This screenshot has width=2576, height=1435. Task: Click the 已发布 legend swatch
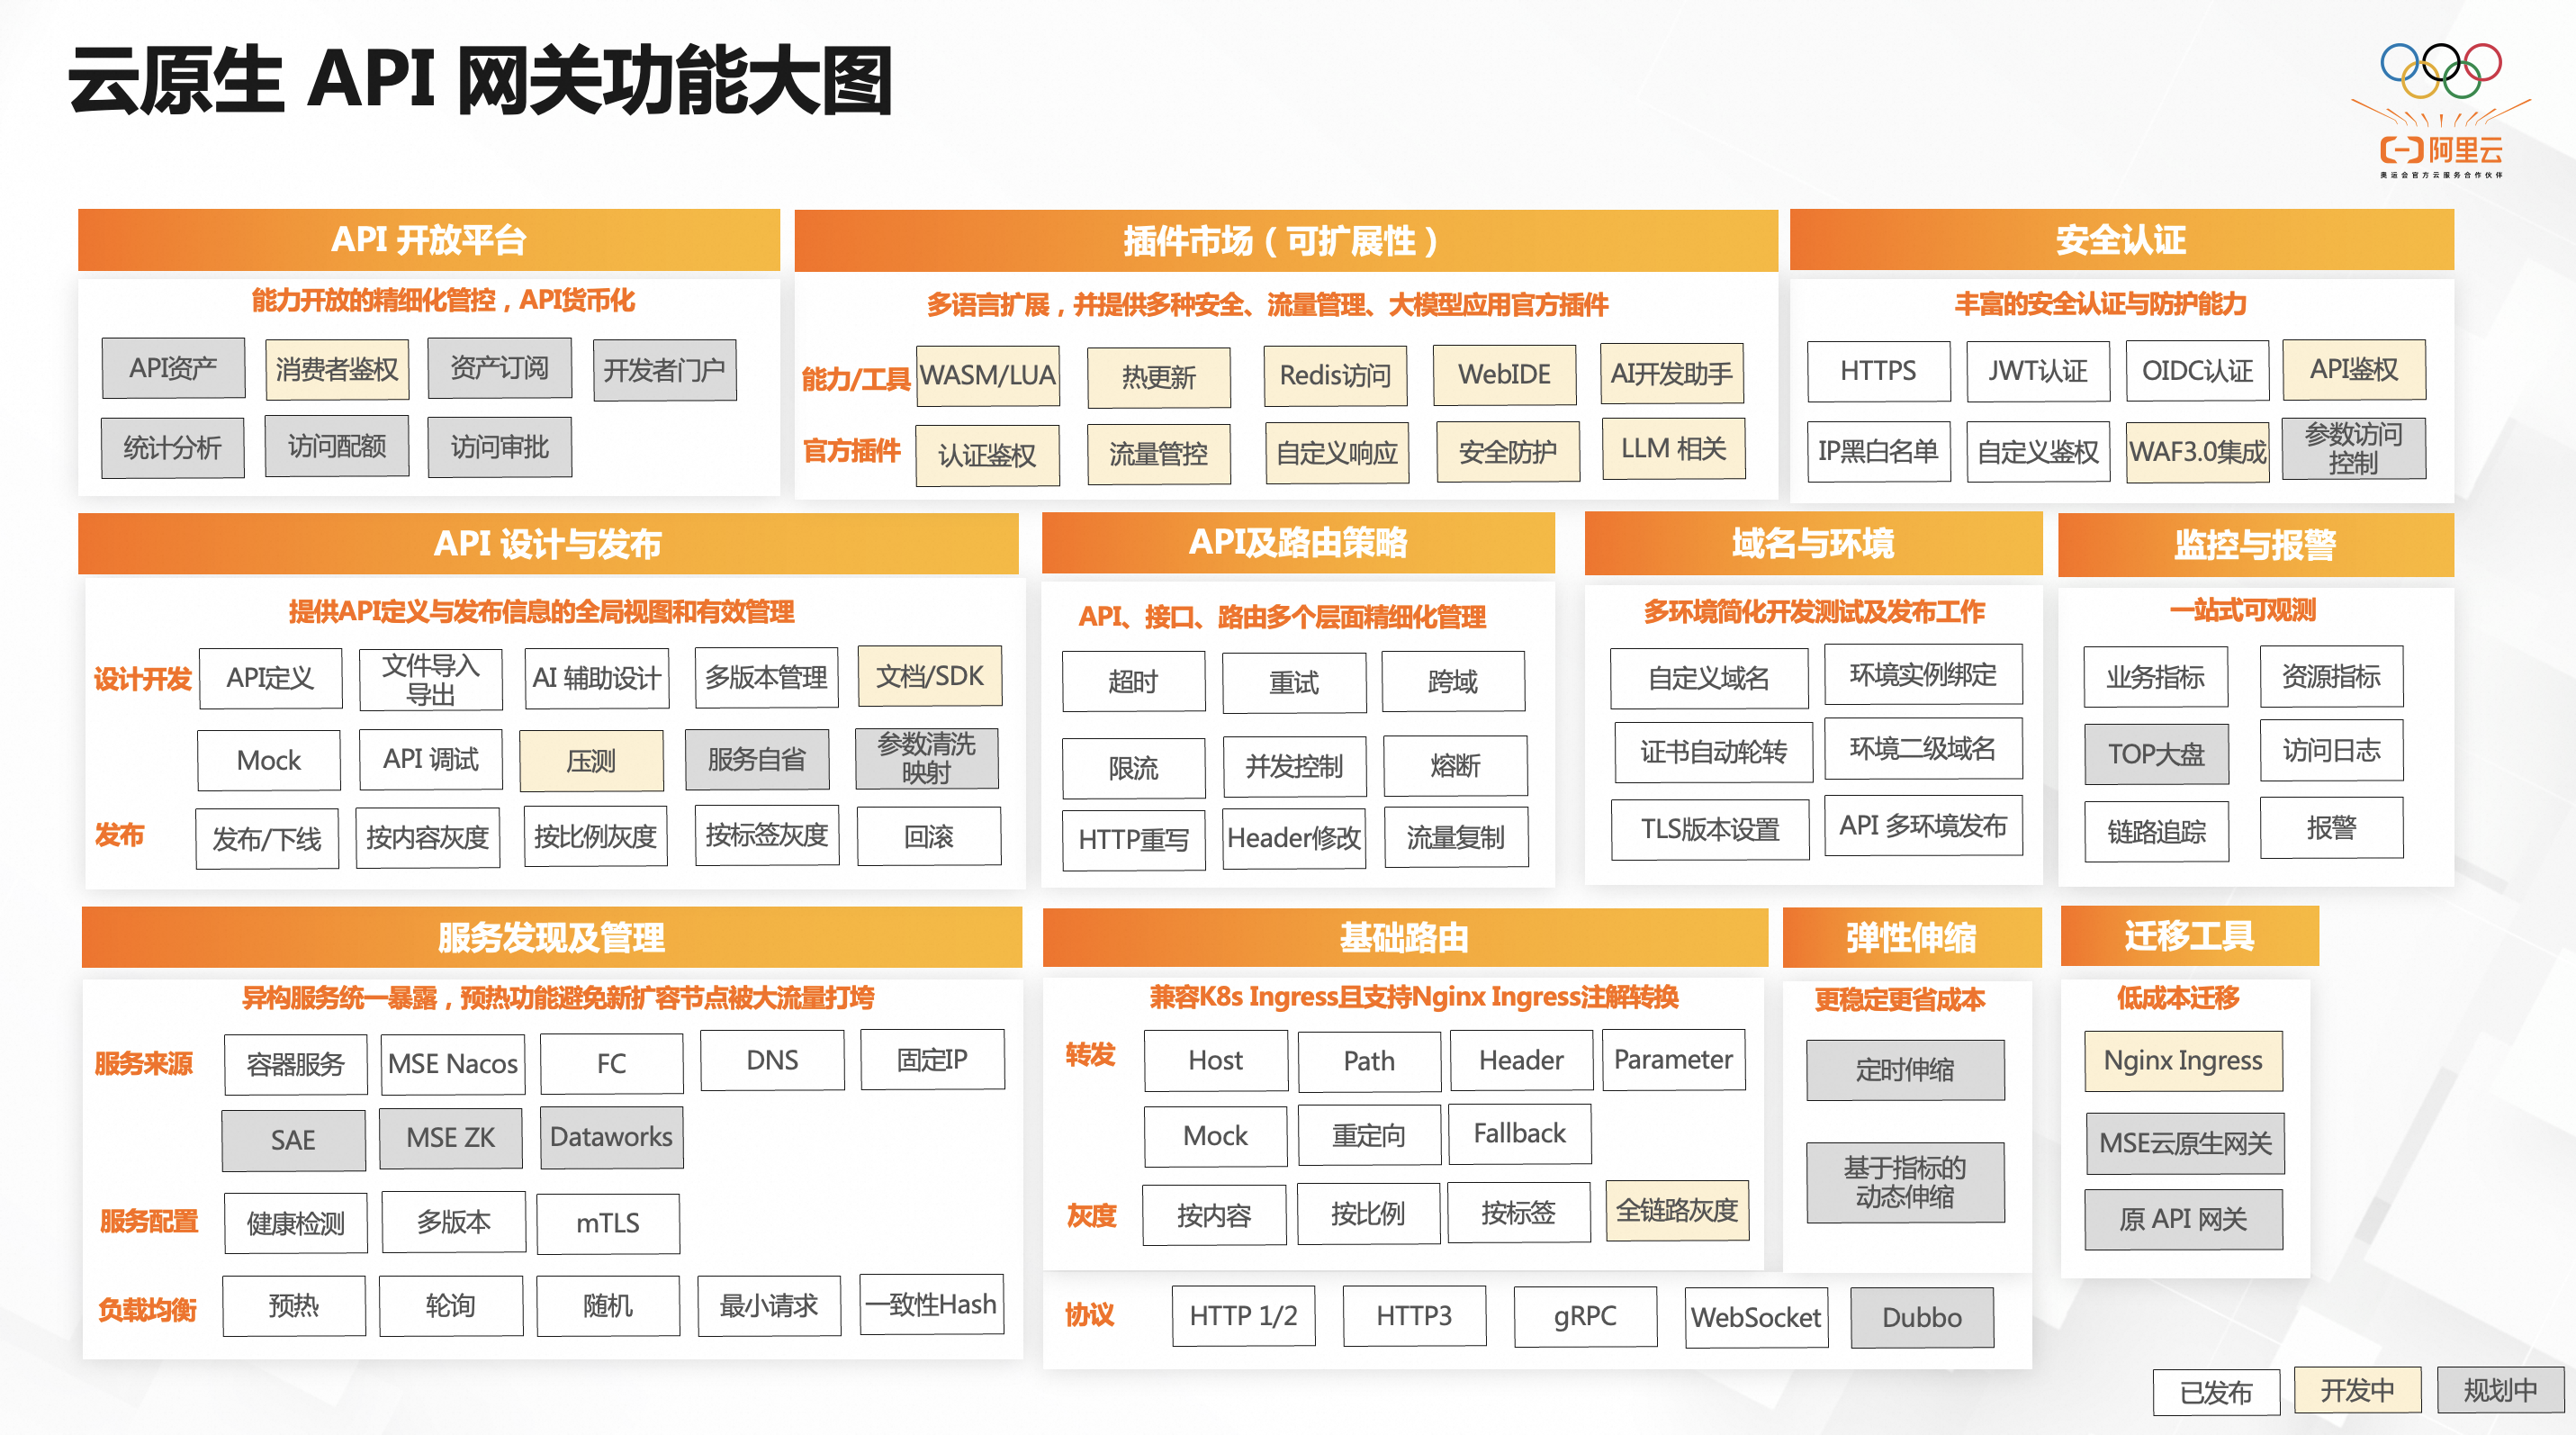pos(2216,1392)
